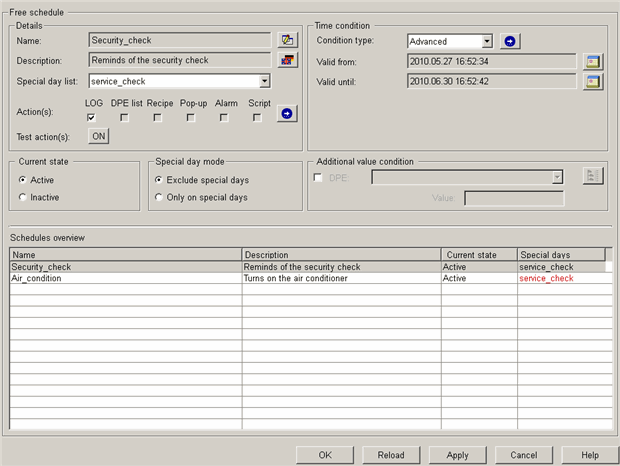The width and height of the screenshot is (620, 466).
Task: Uncheck the LOG action checkbox
Action: [x=92, y=117]
